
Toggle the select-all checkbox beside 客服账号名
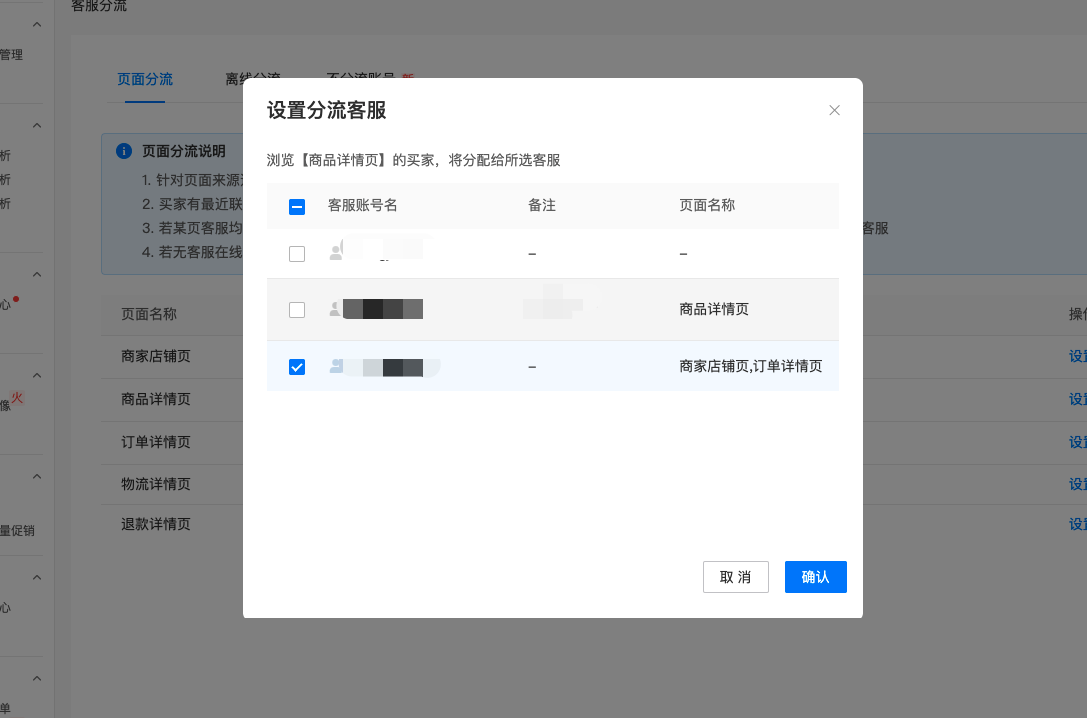[x=297, y=206]
